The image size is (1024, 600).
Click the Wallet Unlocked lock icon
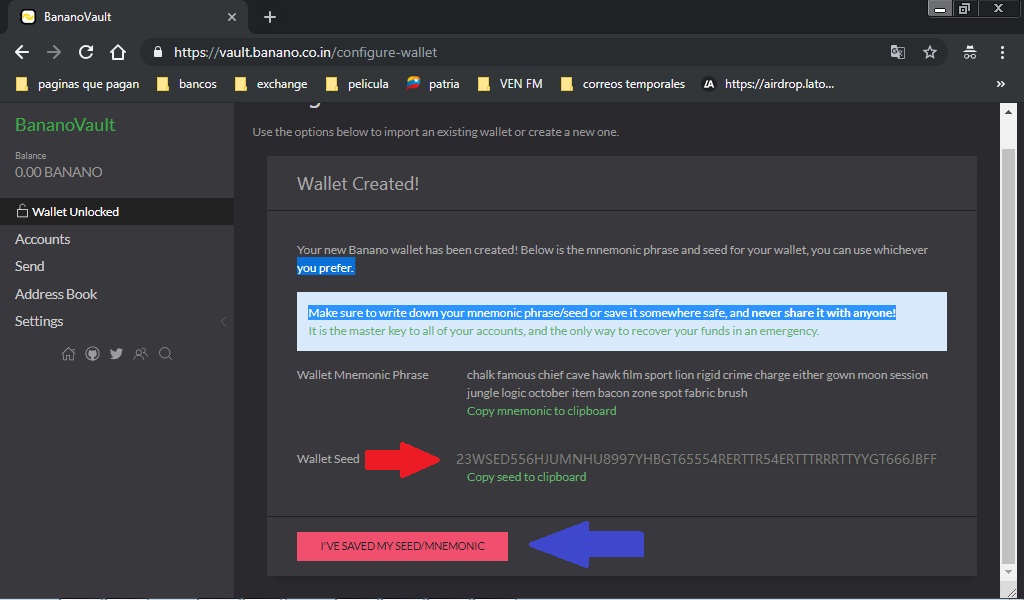tap(22, 210)
